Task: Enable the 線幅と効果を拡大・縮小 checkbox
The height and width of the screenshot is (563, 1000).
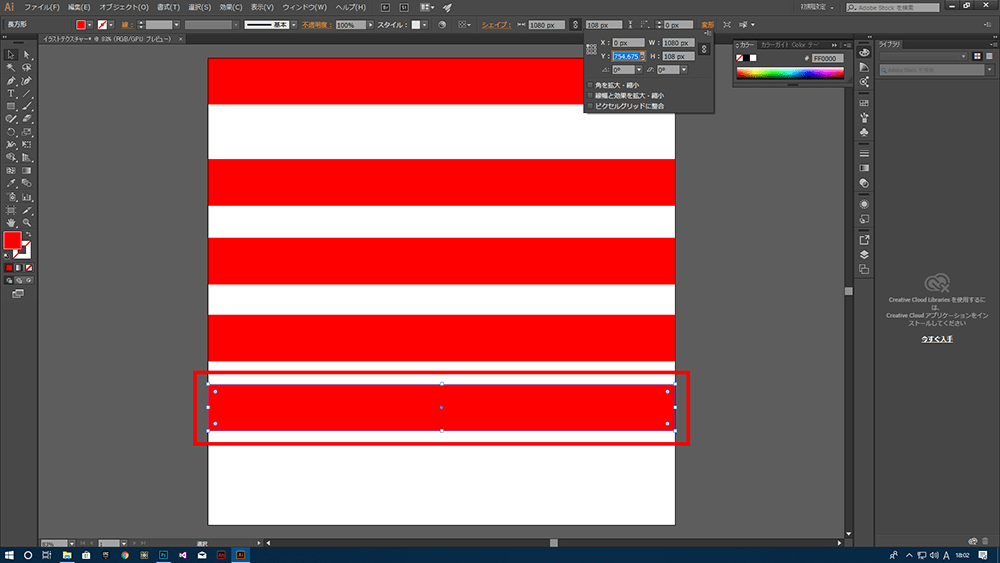Action: (x=590, y=96)
